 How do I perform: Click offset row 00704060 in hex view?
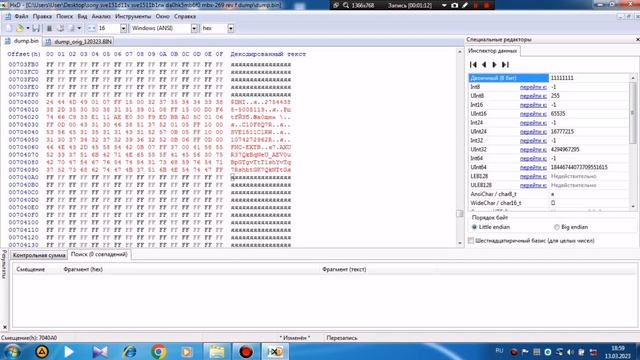(24, 147)
